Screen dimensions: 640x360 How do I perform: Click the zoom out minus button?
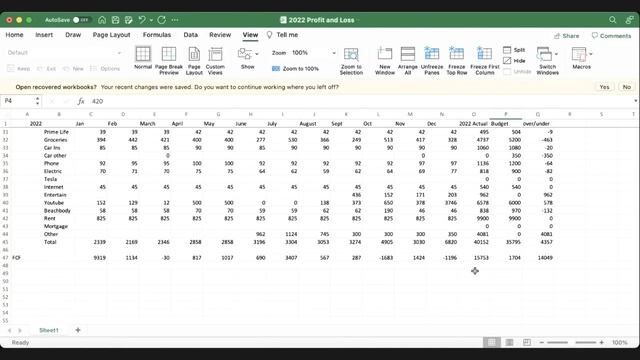point(542,342)
